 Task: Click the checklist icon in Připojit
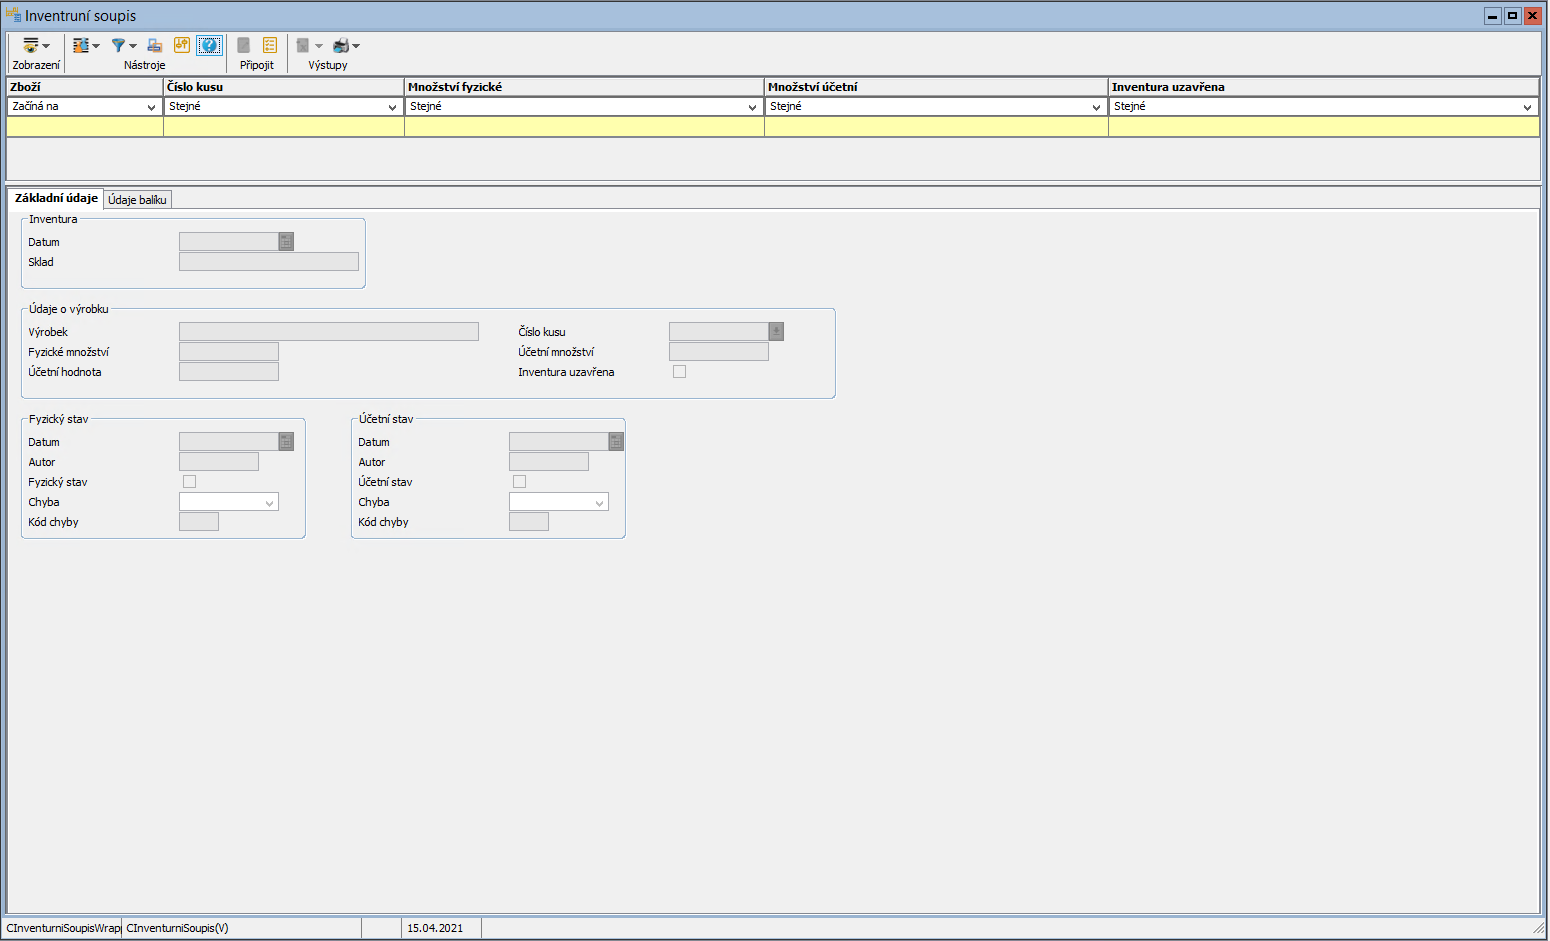click(270, 45)
